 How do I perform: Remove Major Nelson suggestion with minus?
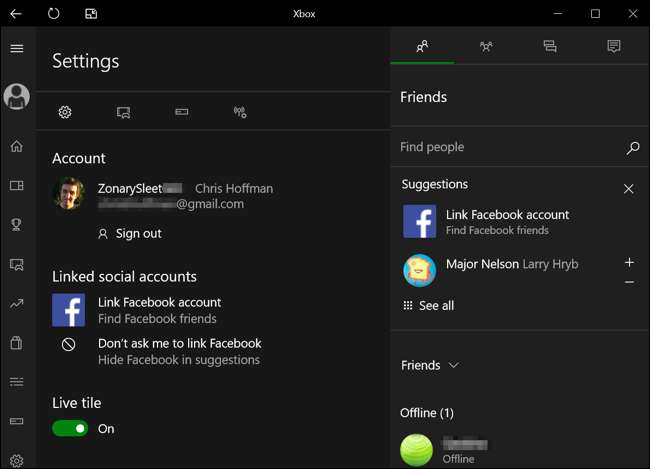click(629, 282)
